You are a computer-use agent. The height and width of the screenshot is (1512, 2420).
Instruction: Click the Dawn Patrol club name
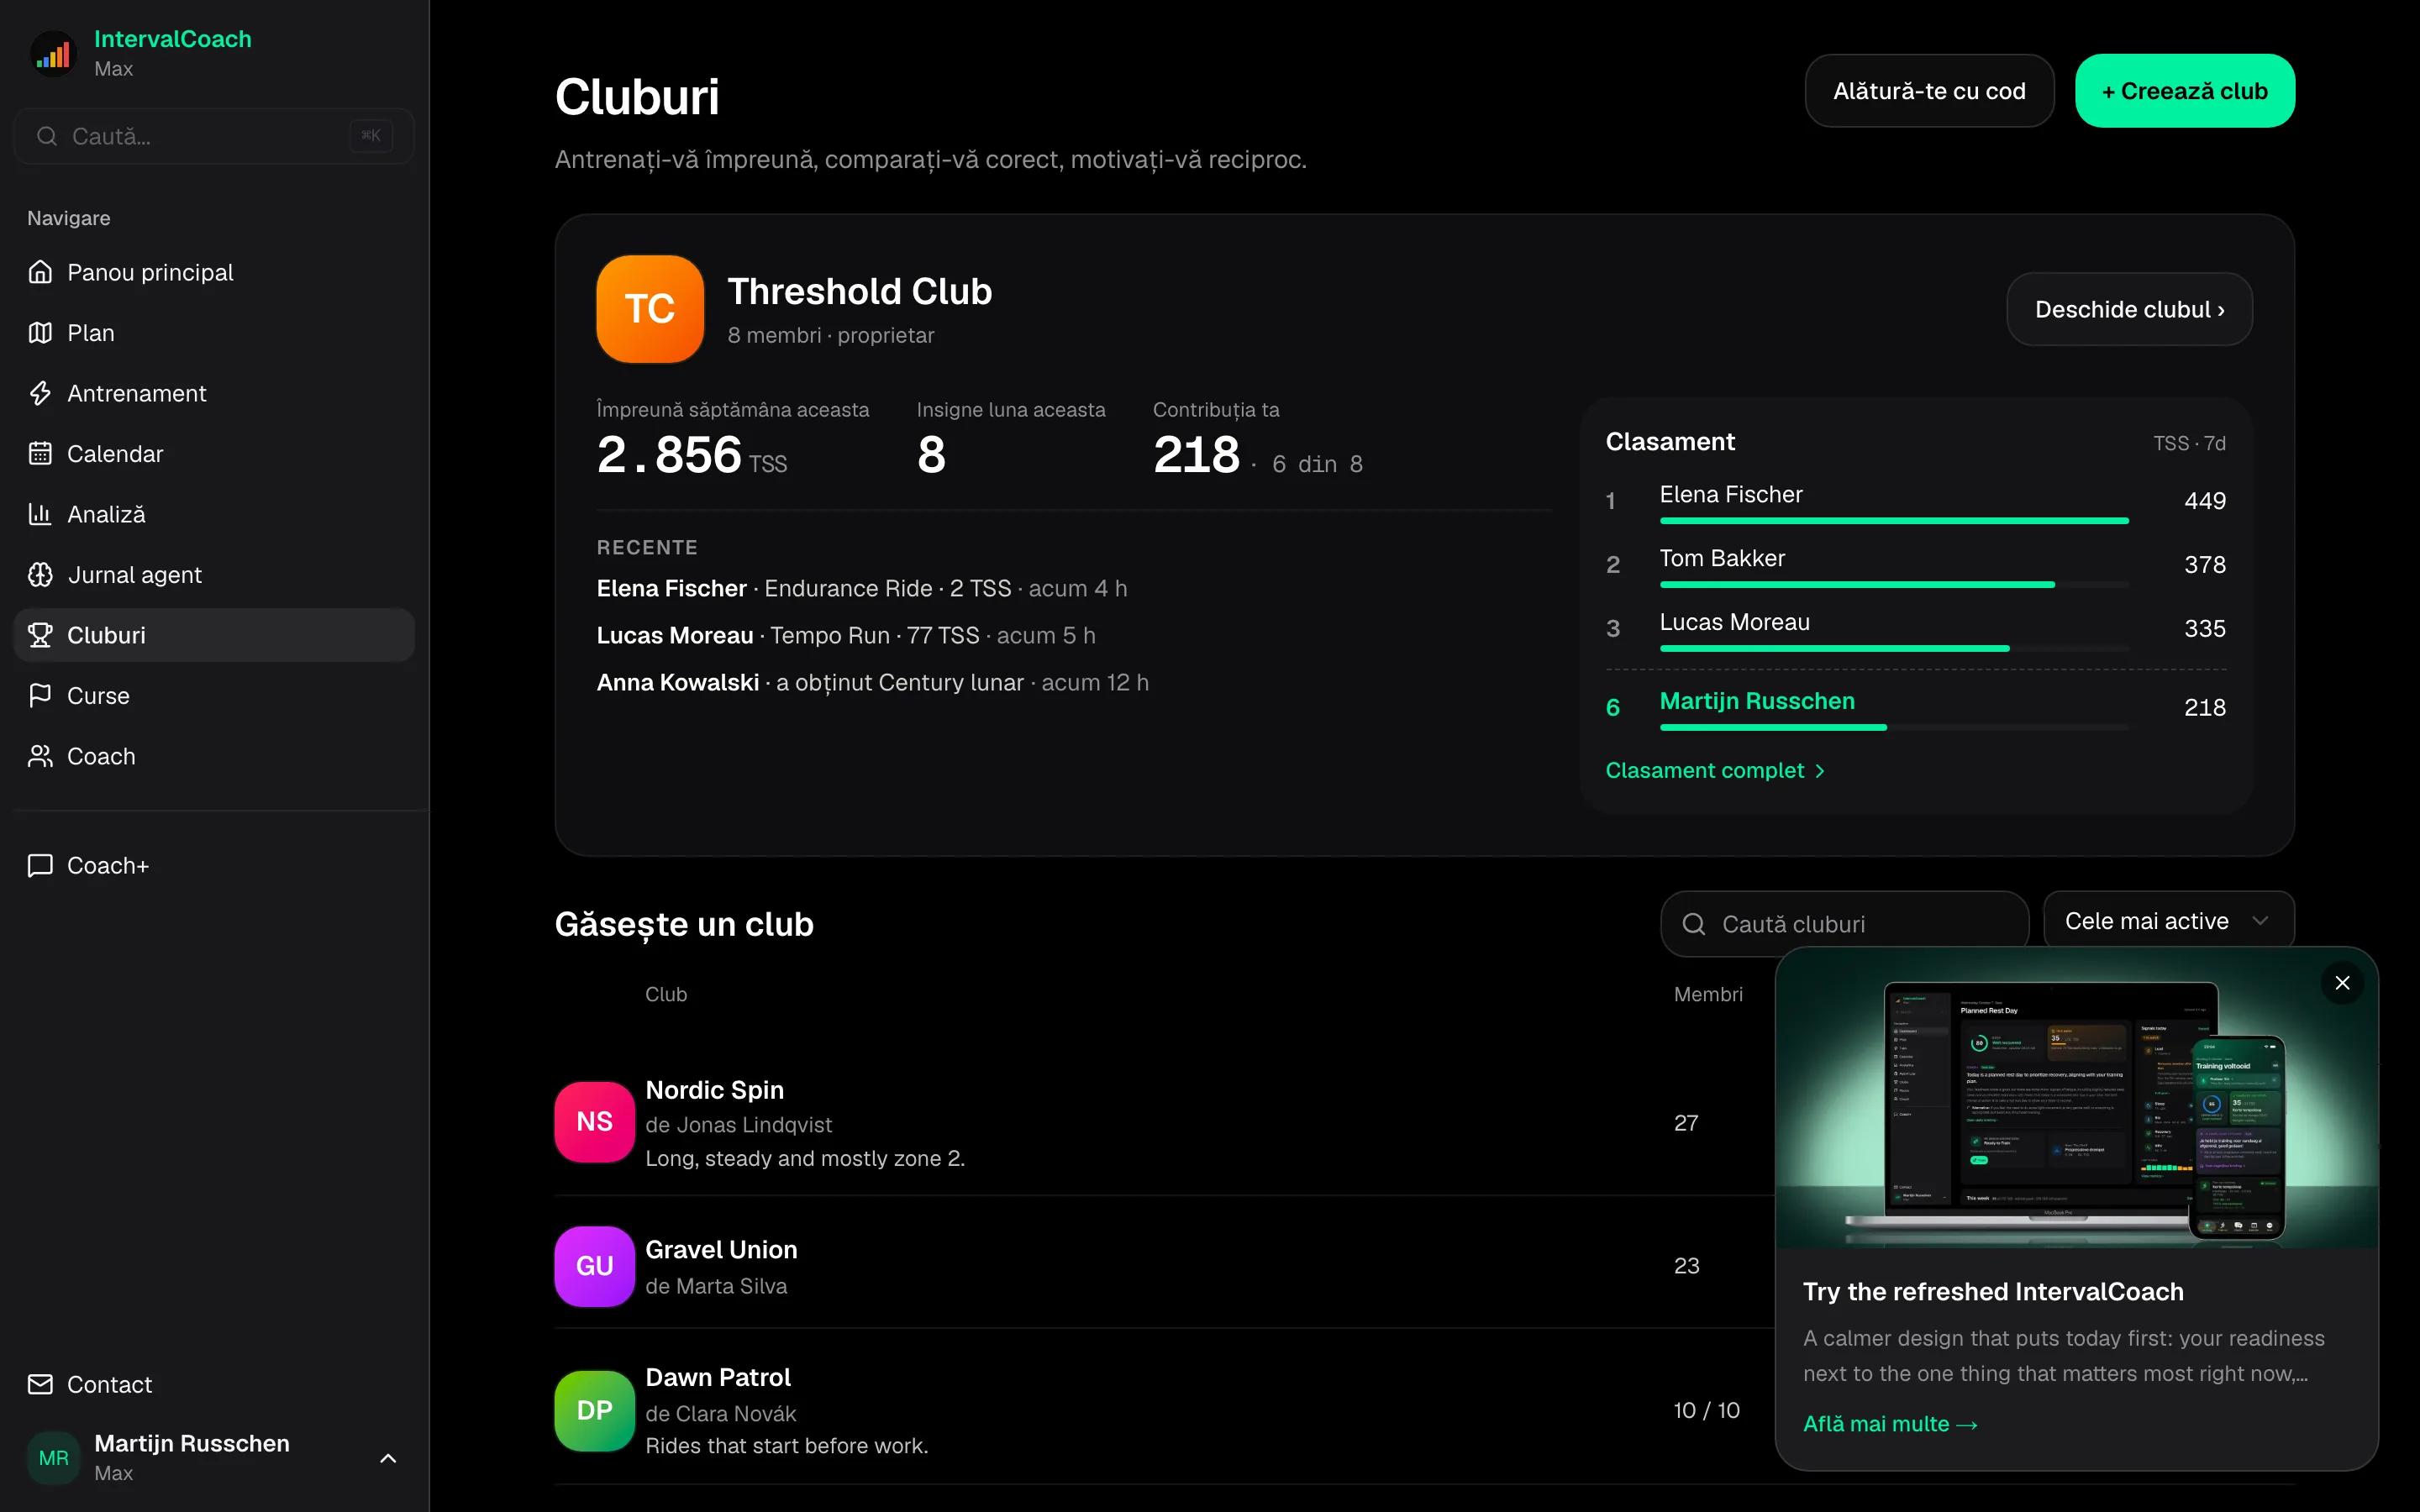[x=718, y=1377]
